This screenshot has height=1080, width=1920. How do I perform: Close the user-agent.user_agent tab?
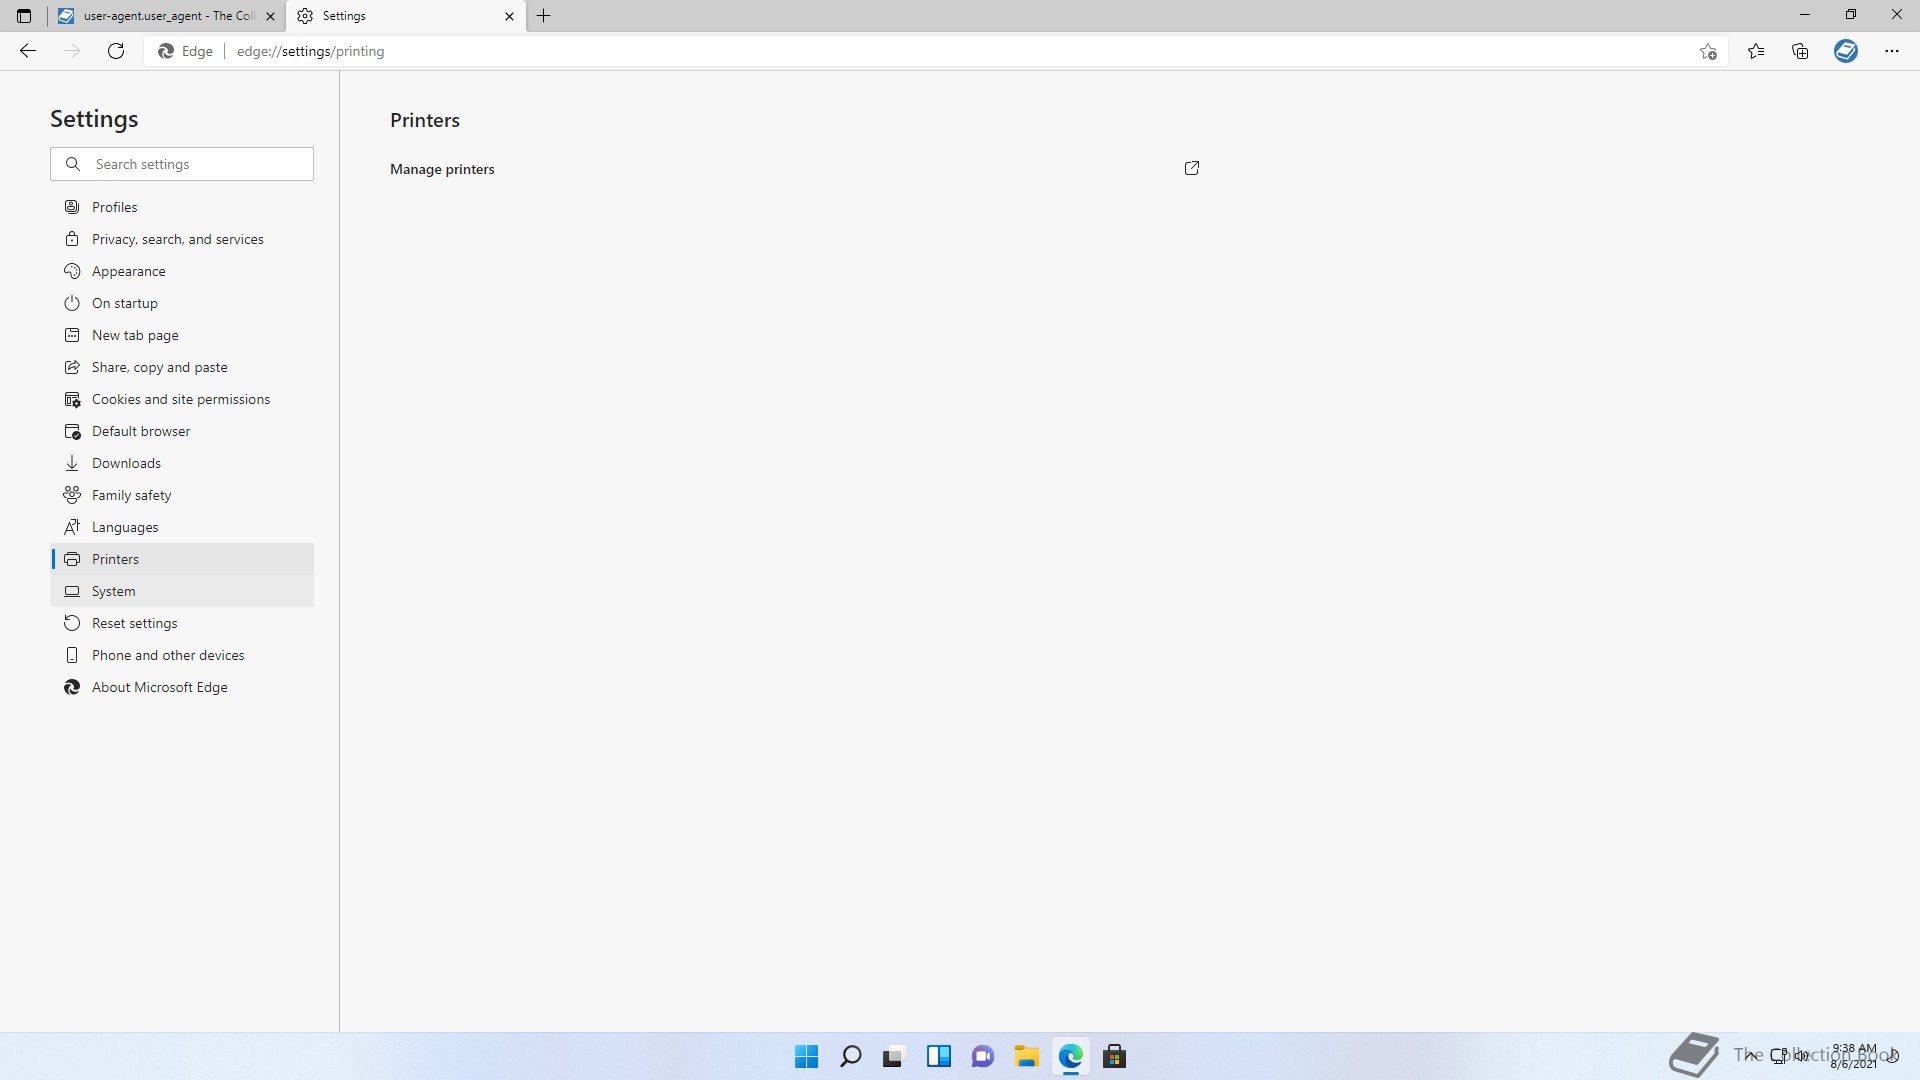pyautogui.click(x=270, y=16)
